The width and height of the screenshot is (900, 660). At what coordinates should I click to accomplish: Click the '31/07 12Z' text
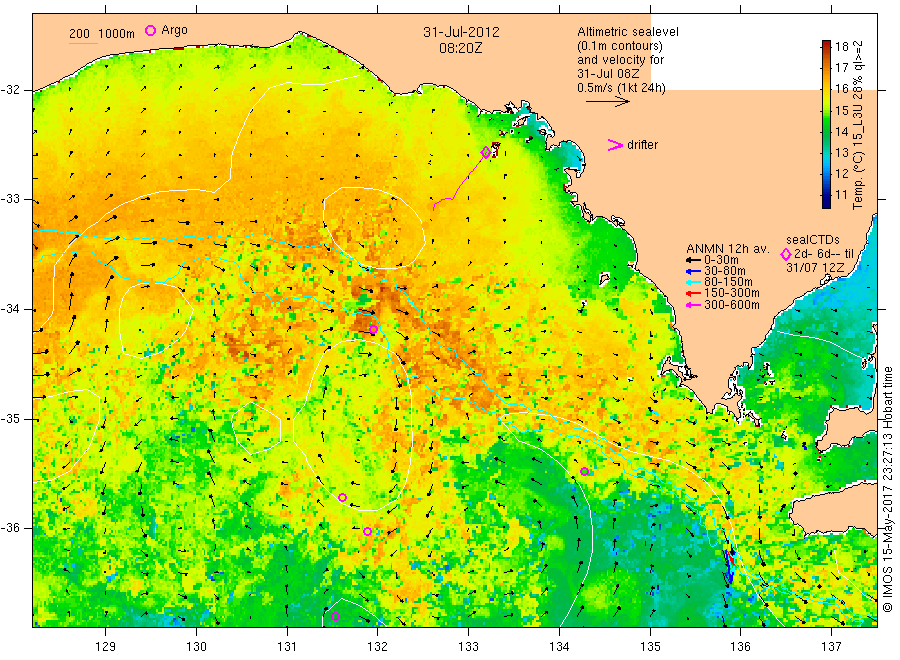pyautogui.click(x=815, y=268)
